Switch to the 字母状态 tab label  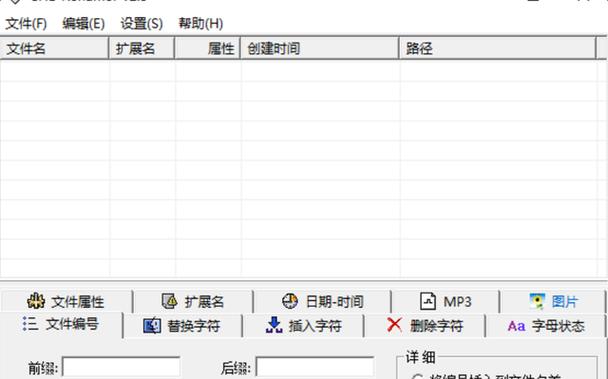(x=558, y=326)
